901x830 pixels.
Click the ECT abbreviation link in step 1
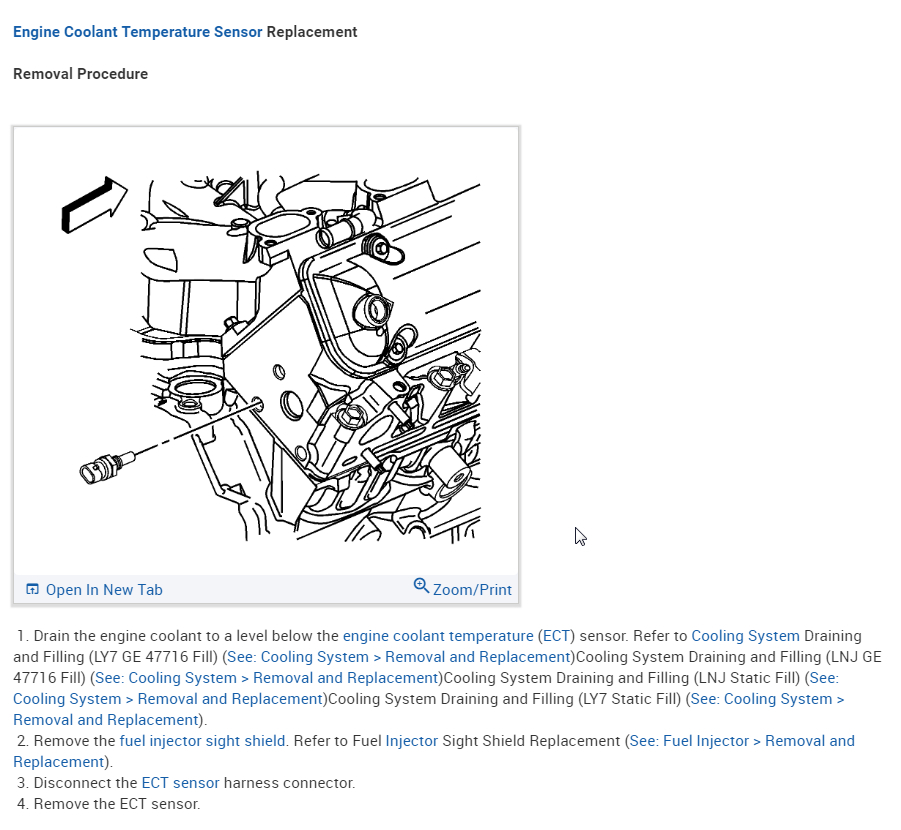tap(556, 636)
